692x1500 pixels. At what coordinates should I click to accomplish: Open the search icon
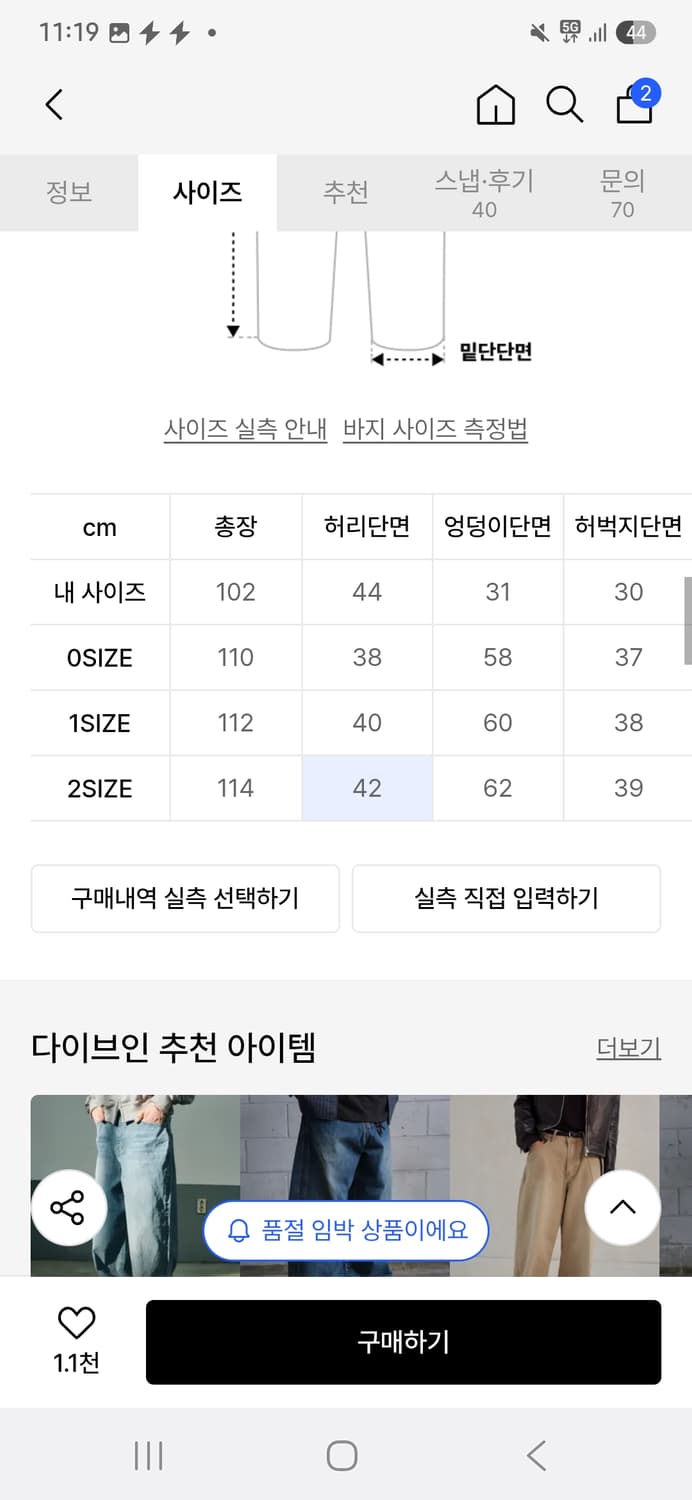click(566, 104)
